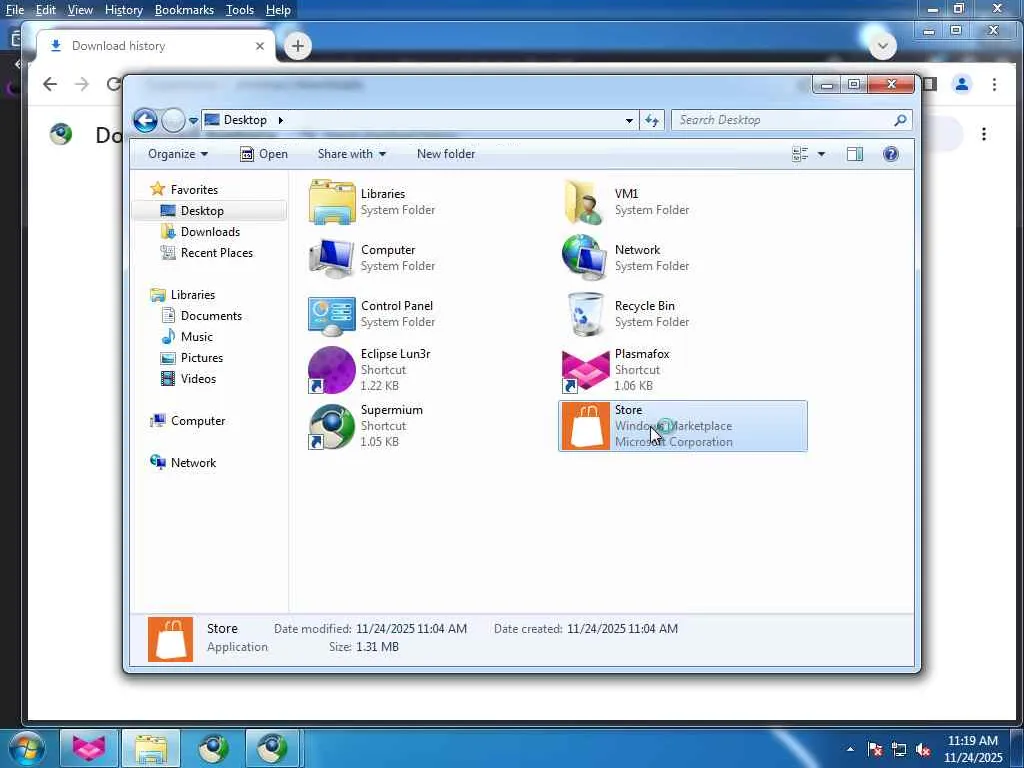The width and height of the screenshot is (1024, 768).
Task: Open Documents library in sidebar
Action: tap(211, 315)
